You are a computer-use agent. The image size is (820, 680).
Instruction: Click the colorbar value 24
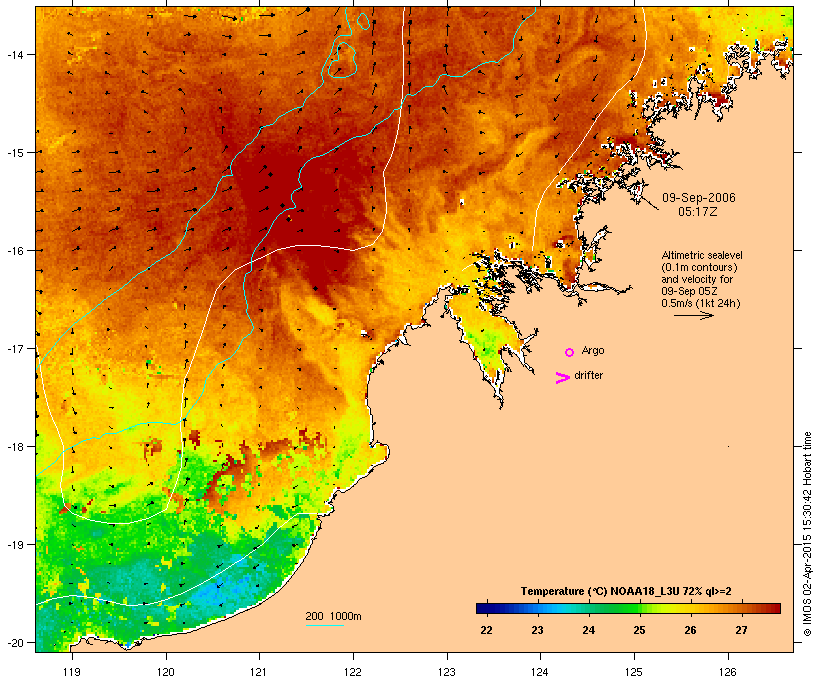588,630
